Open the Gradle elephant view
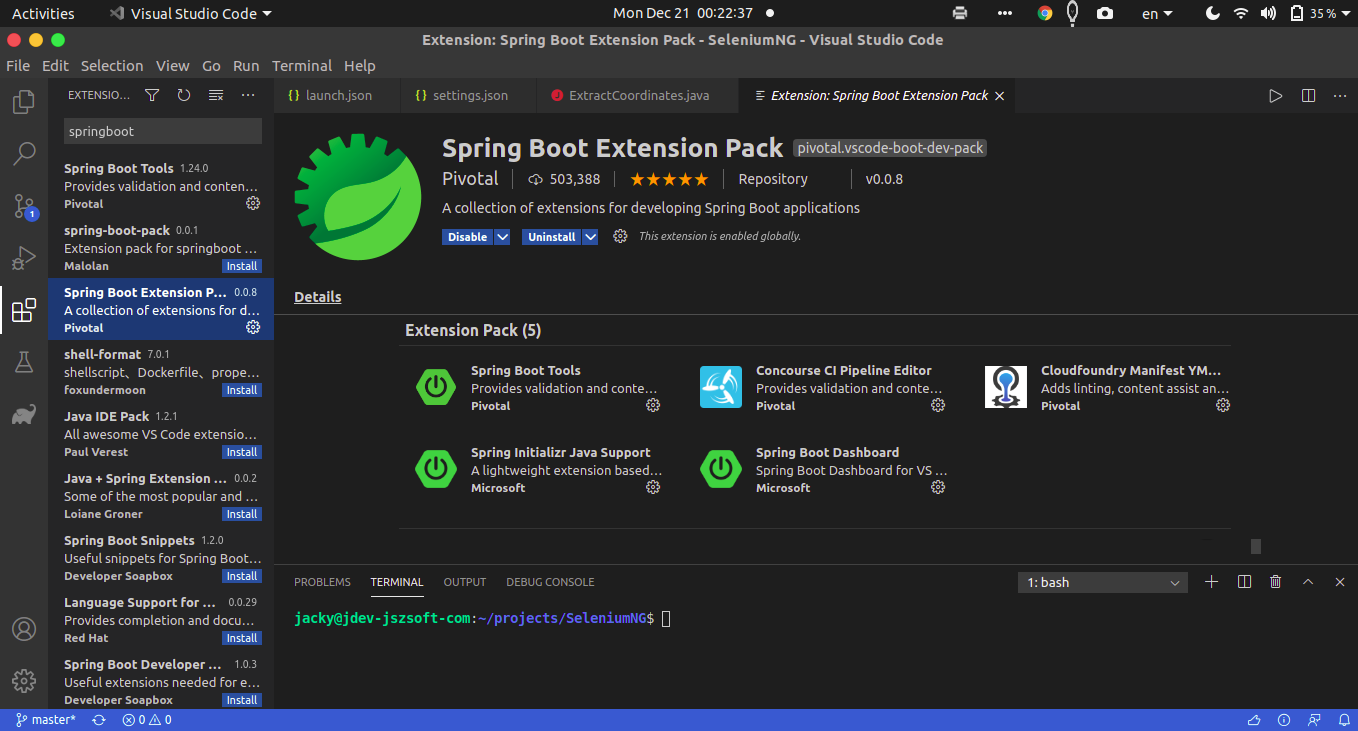This screenshot has height=731, width=1358. click(x=23, y=414)
